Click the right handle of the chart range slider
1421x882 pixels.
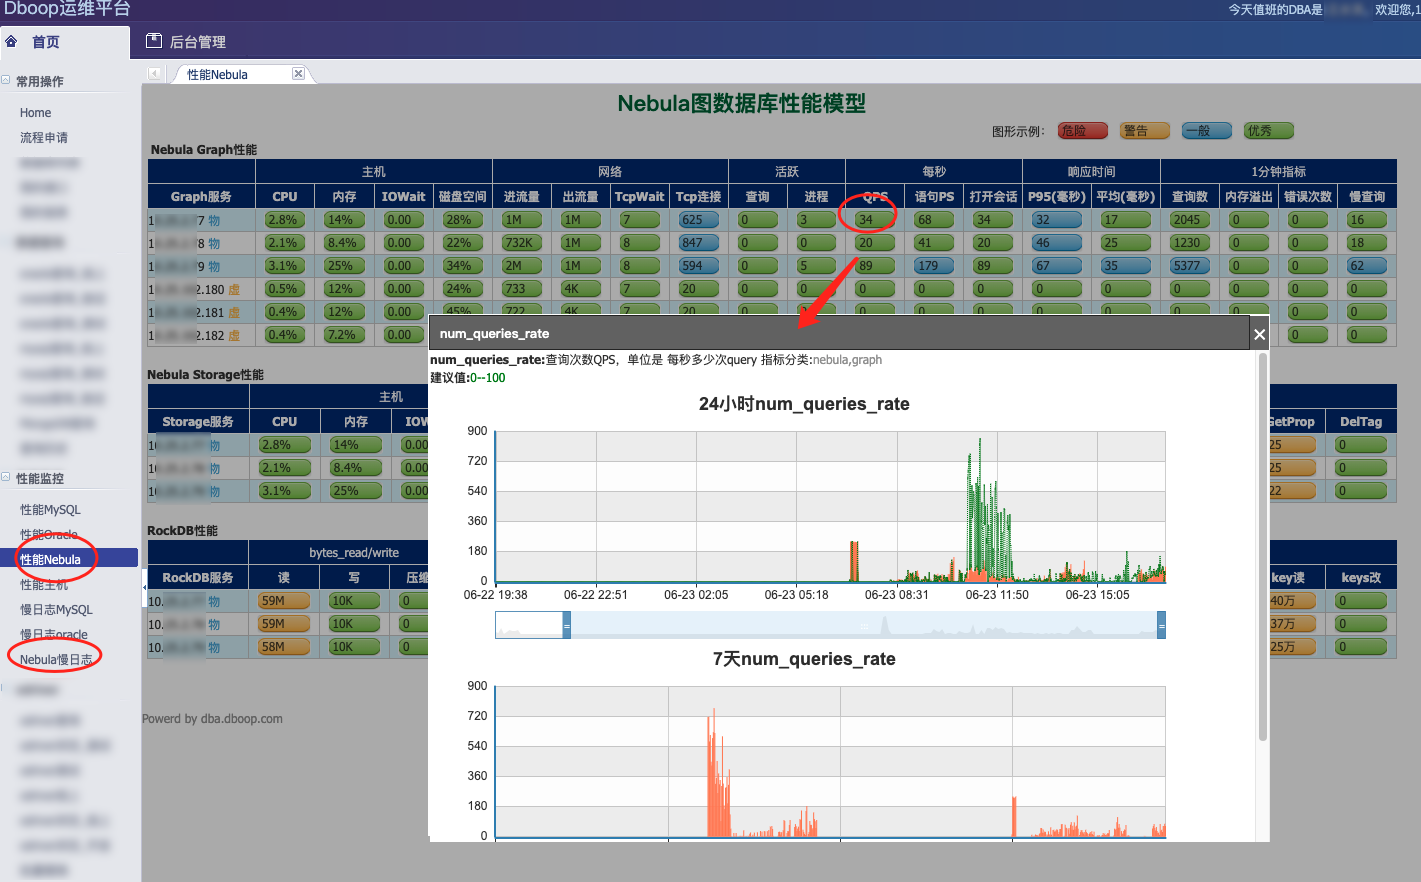pyautogui.click(x=1161, y=625)
